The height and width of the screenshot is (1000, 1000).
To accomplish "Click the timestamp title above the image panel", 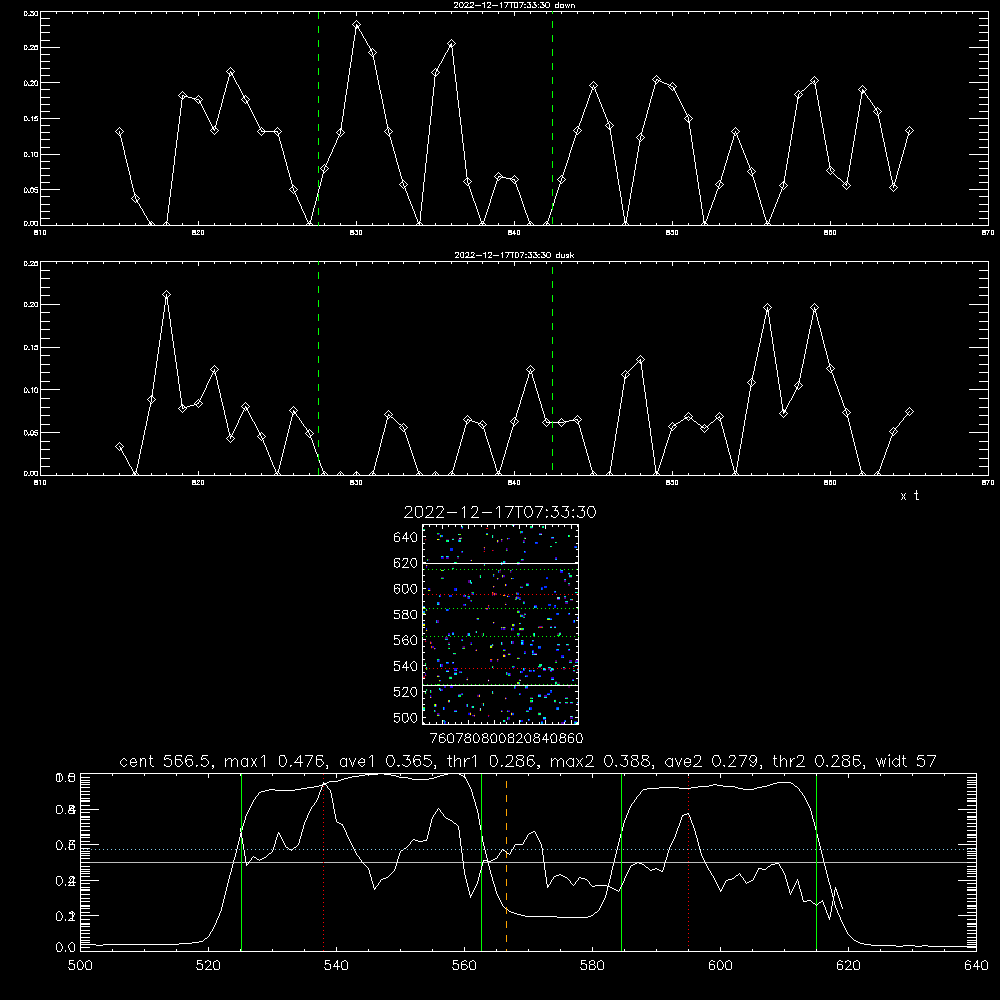I will pos(499,513).
